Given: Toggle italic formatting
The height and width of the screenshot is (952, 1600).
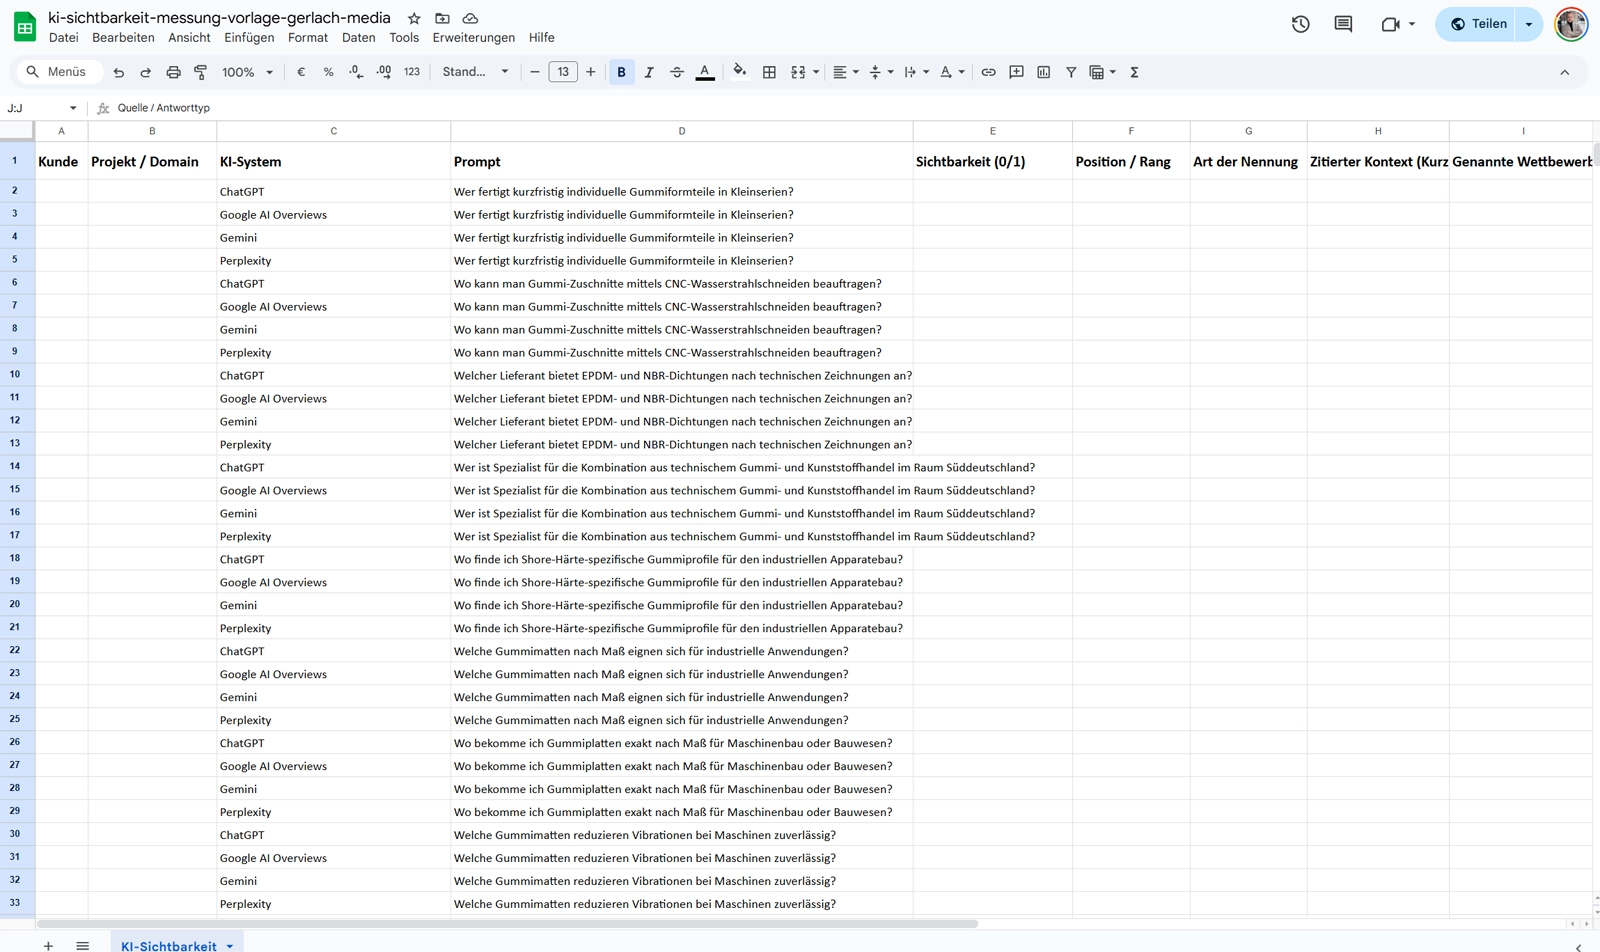Looking at the screenshot, I should [649, 72].
